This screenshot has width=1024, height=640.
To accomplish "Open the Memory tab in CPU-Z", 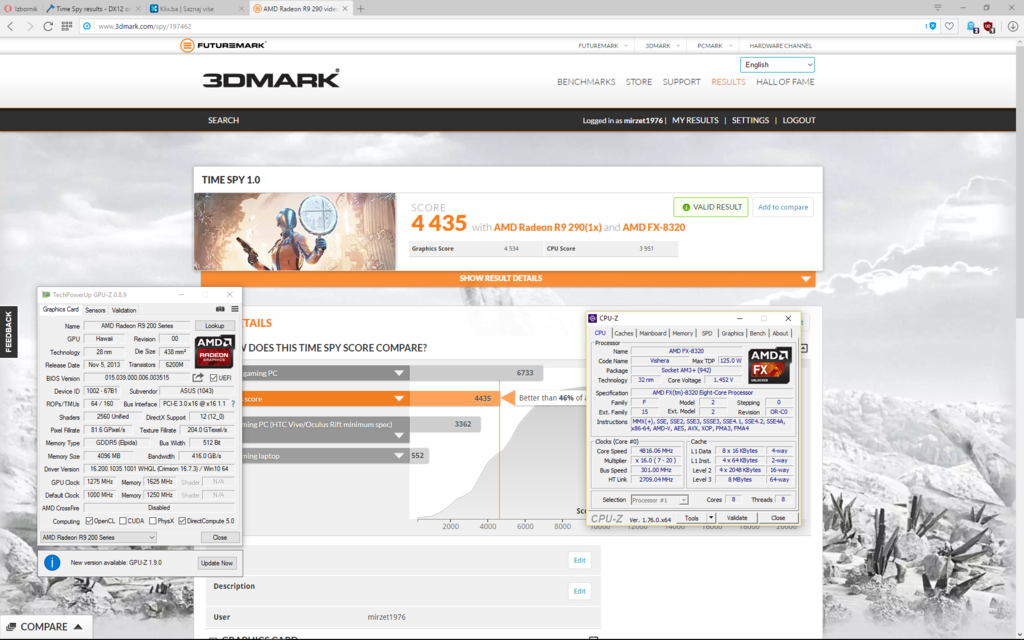I will pos(682,333).
